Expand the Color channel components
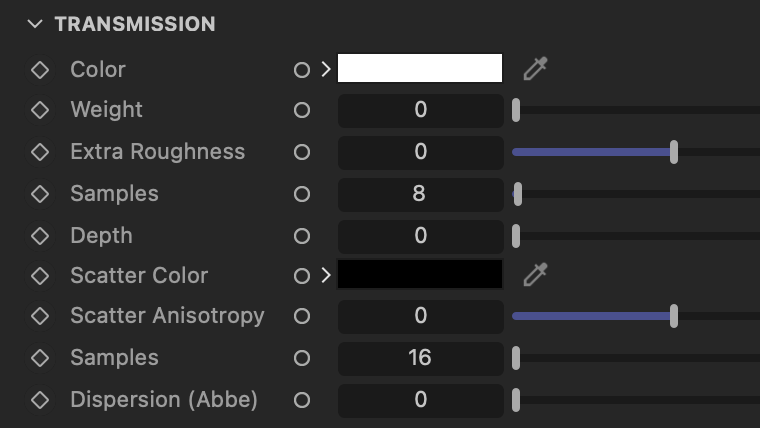Image resolution: width=760 pixels, height=428 pixels. pos(326,69)
